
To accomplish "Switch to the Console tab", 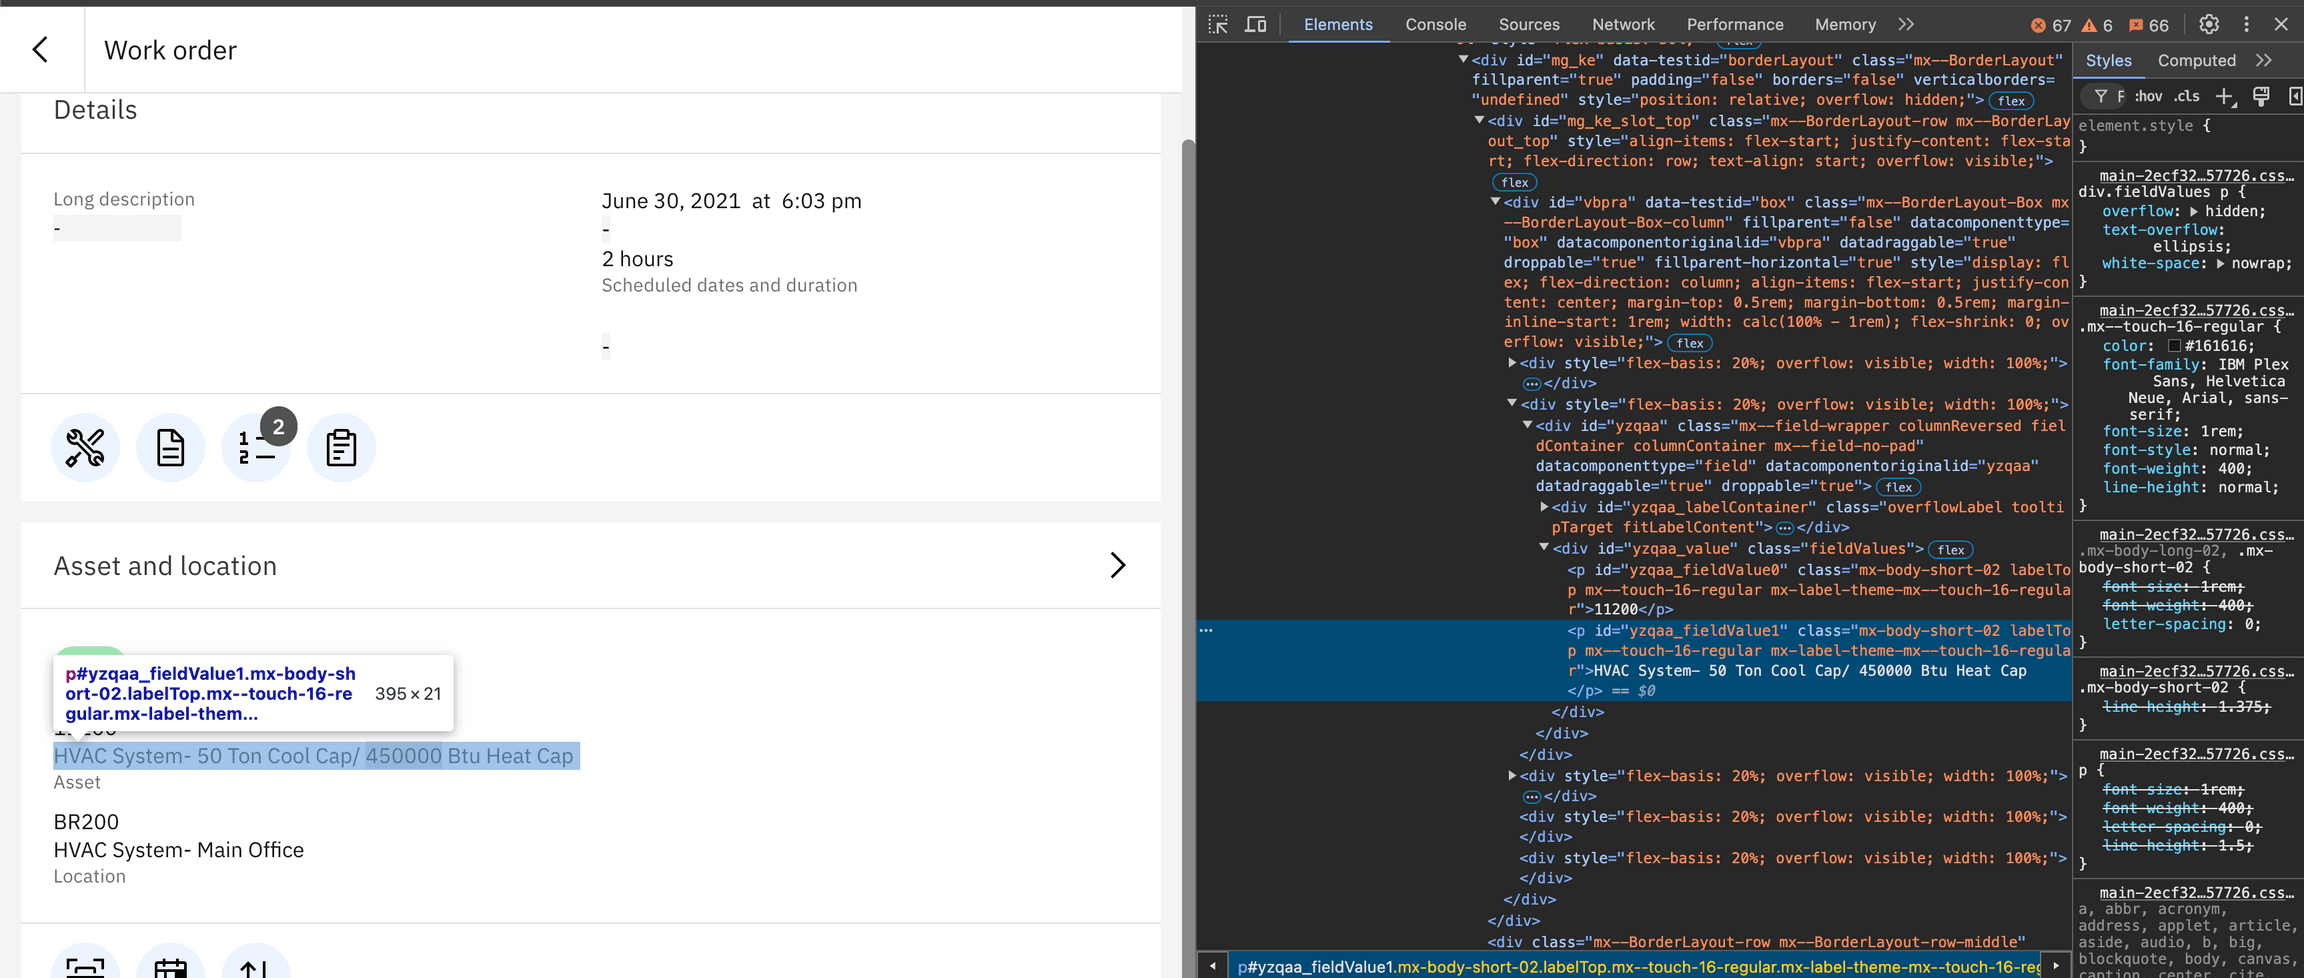I will 1436,24.
